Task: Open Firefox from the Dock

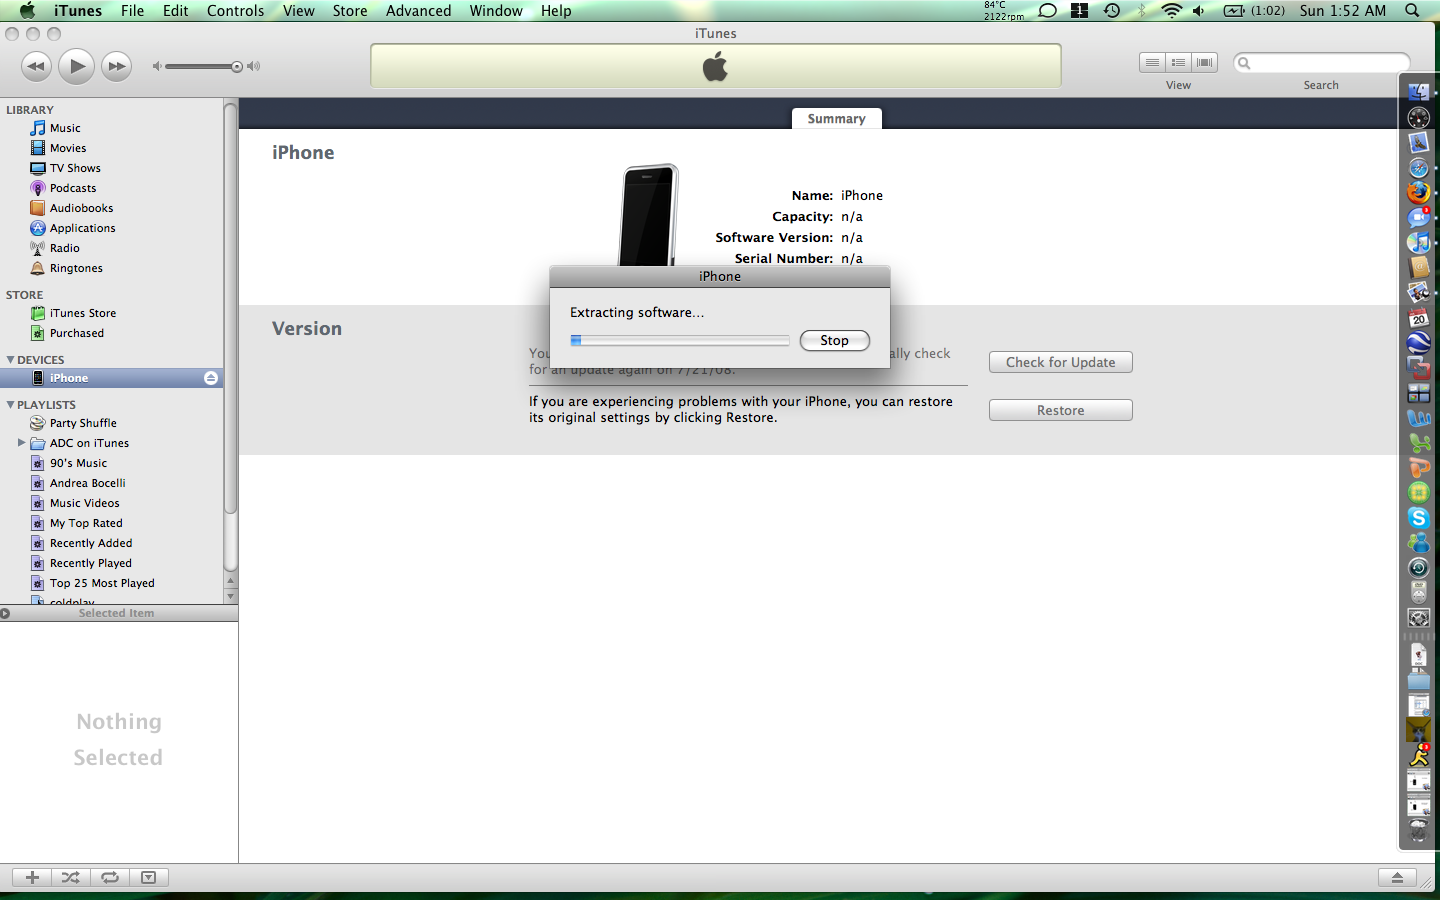Action: (x=1418, y=192)
